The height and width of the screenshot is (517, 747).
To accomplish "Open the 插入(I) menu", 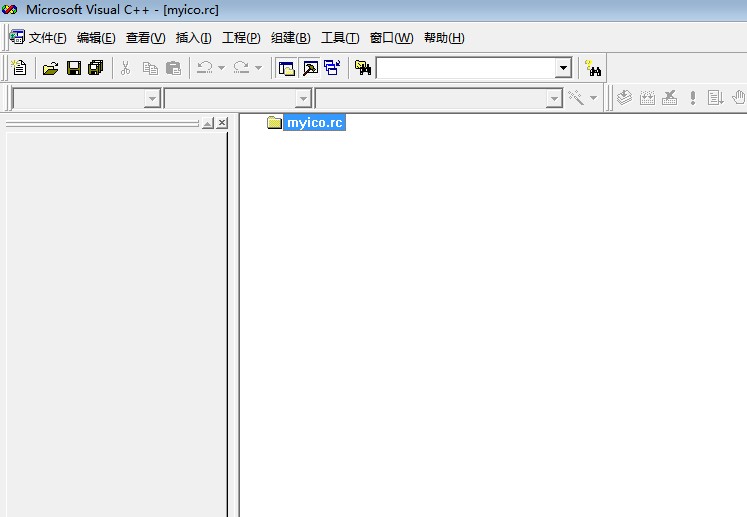I will click(193, 38).
